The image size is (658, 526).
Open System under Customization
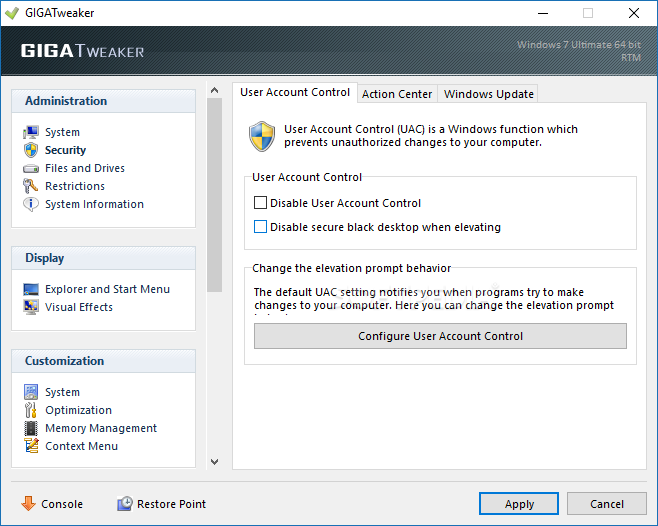tap(62, 392)
